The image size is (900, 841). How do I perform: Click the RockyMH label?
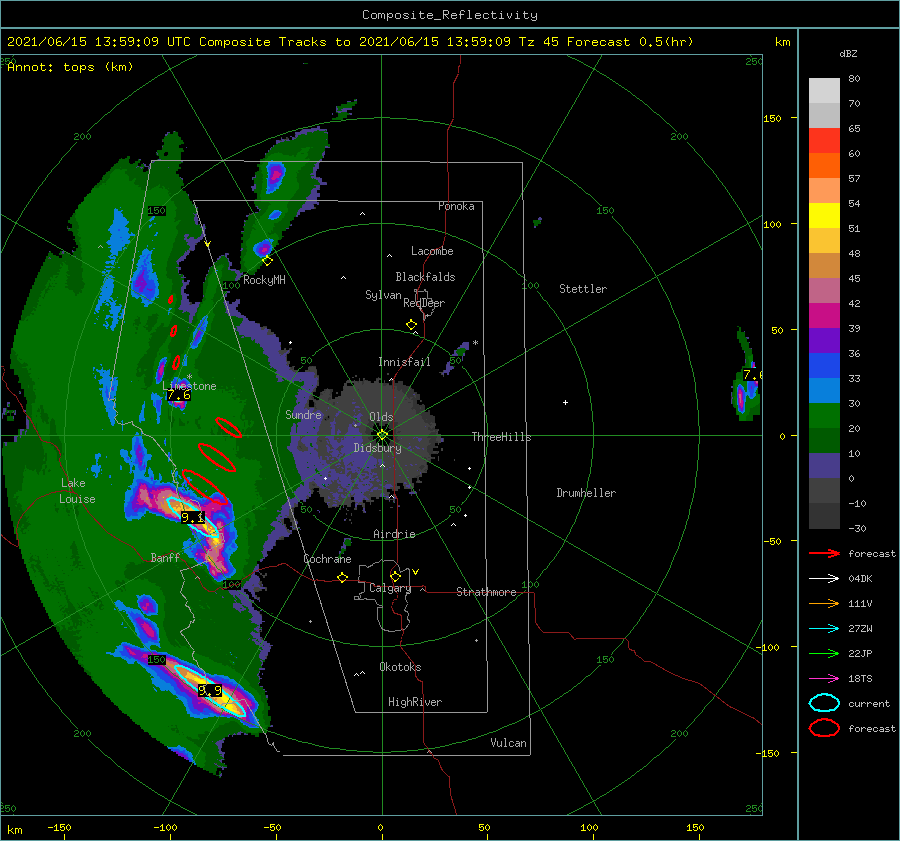coord(264,280)
